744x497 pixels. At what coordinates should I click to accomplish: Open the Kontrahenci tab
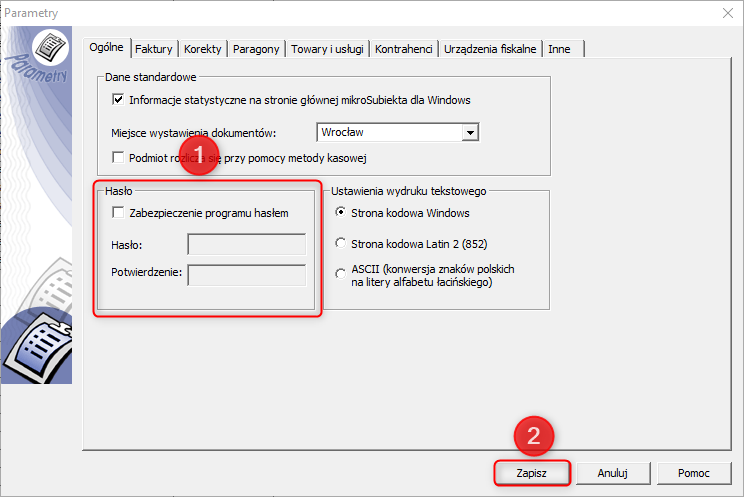[404, 49]
